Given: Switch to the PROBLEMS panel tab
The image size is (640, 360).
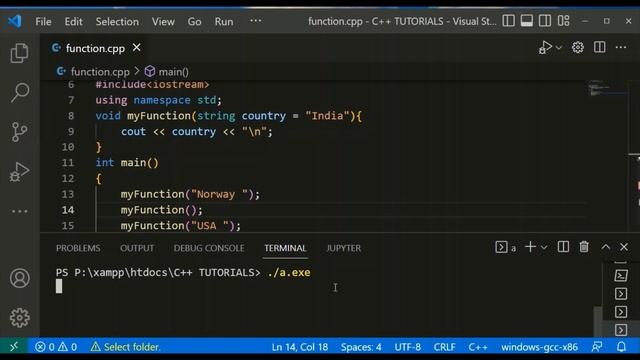Looking at the screenshot, I should coord(78,248).
